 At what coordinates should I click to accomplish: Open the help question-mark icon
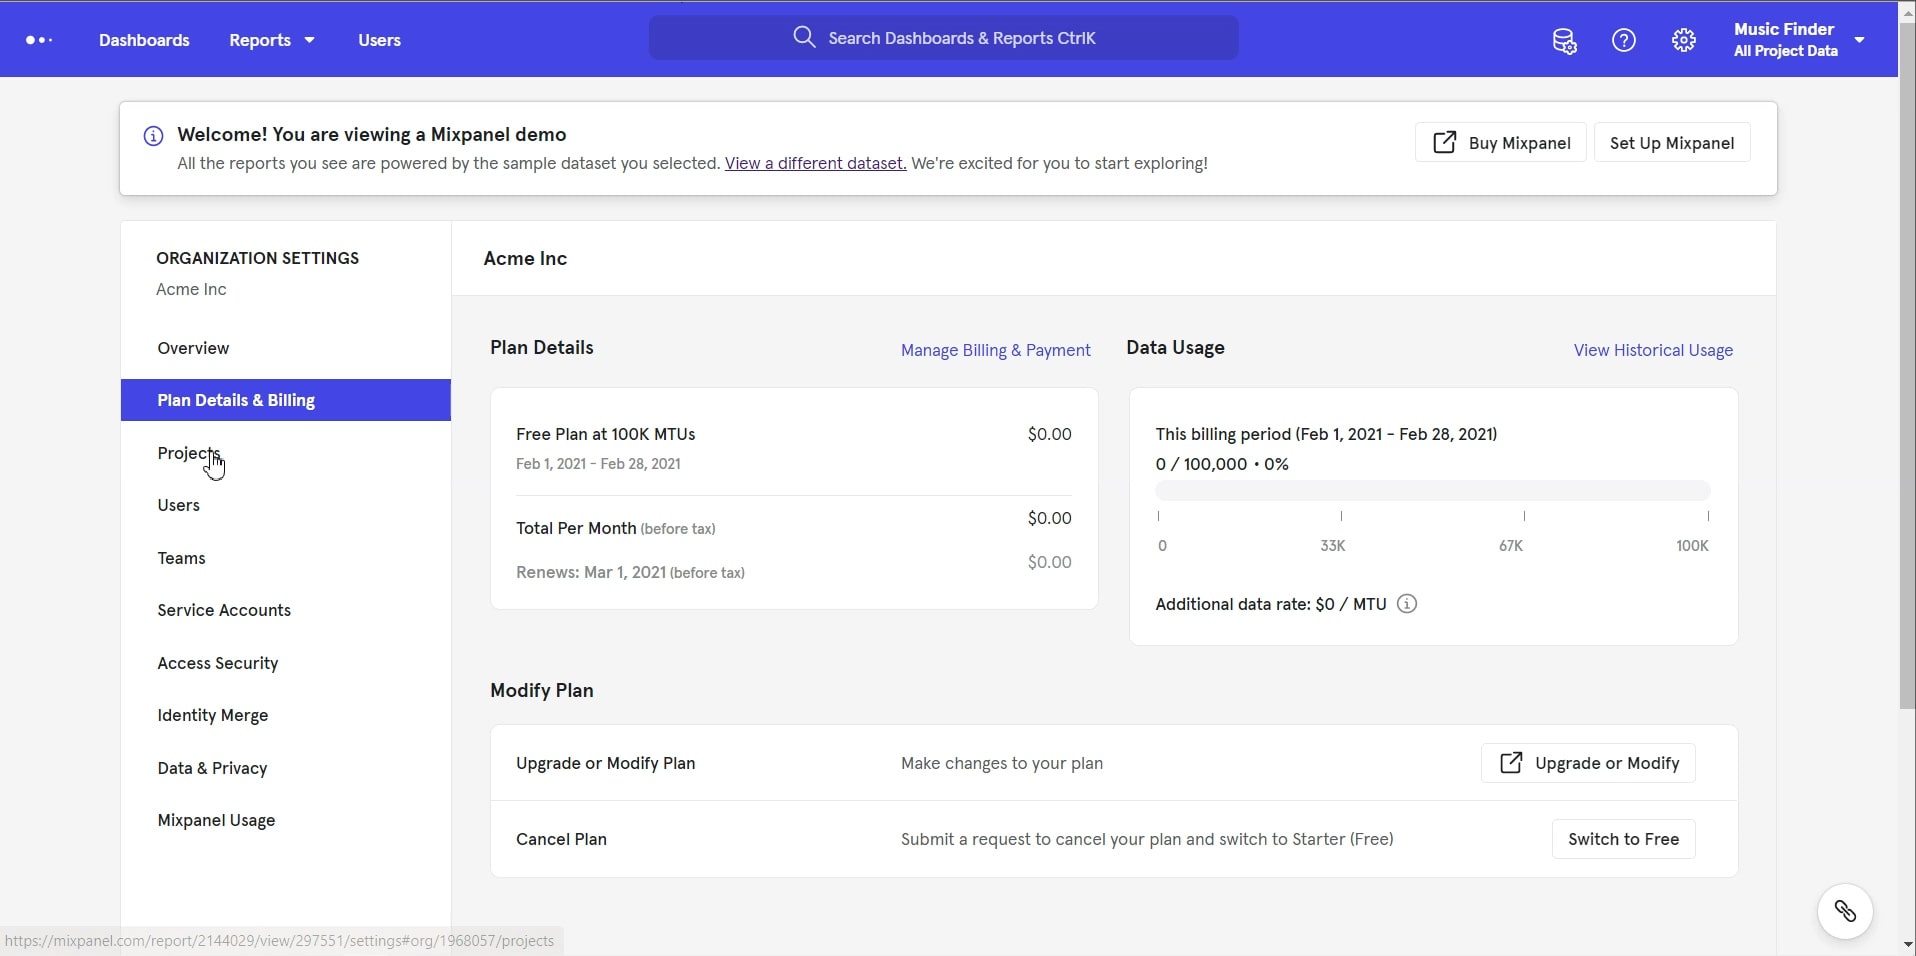point(1622,40)
